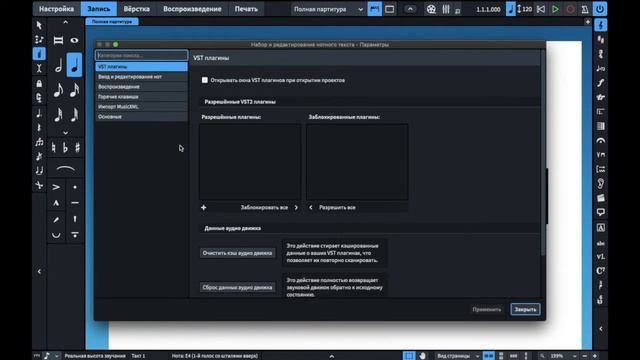Open the video window film reel icon

(431, 9)
